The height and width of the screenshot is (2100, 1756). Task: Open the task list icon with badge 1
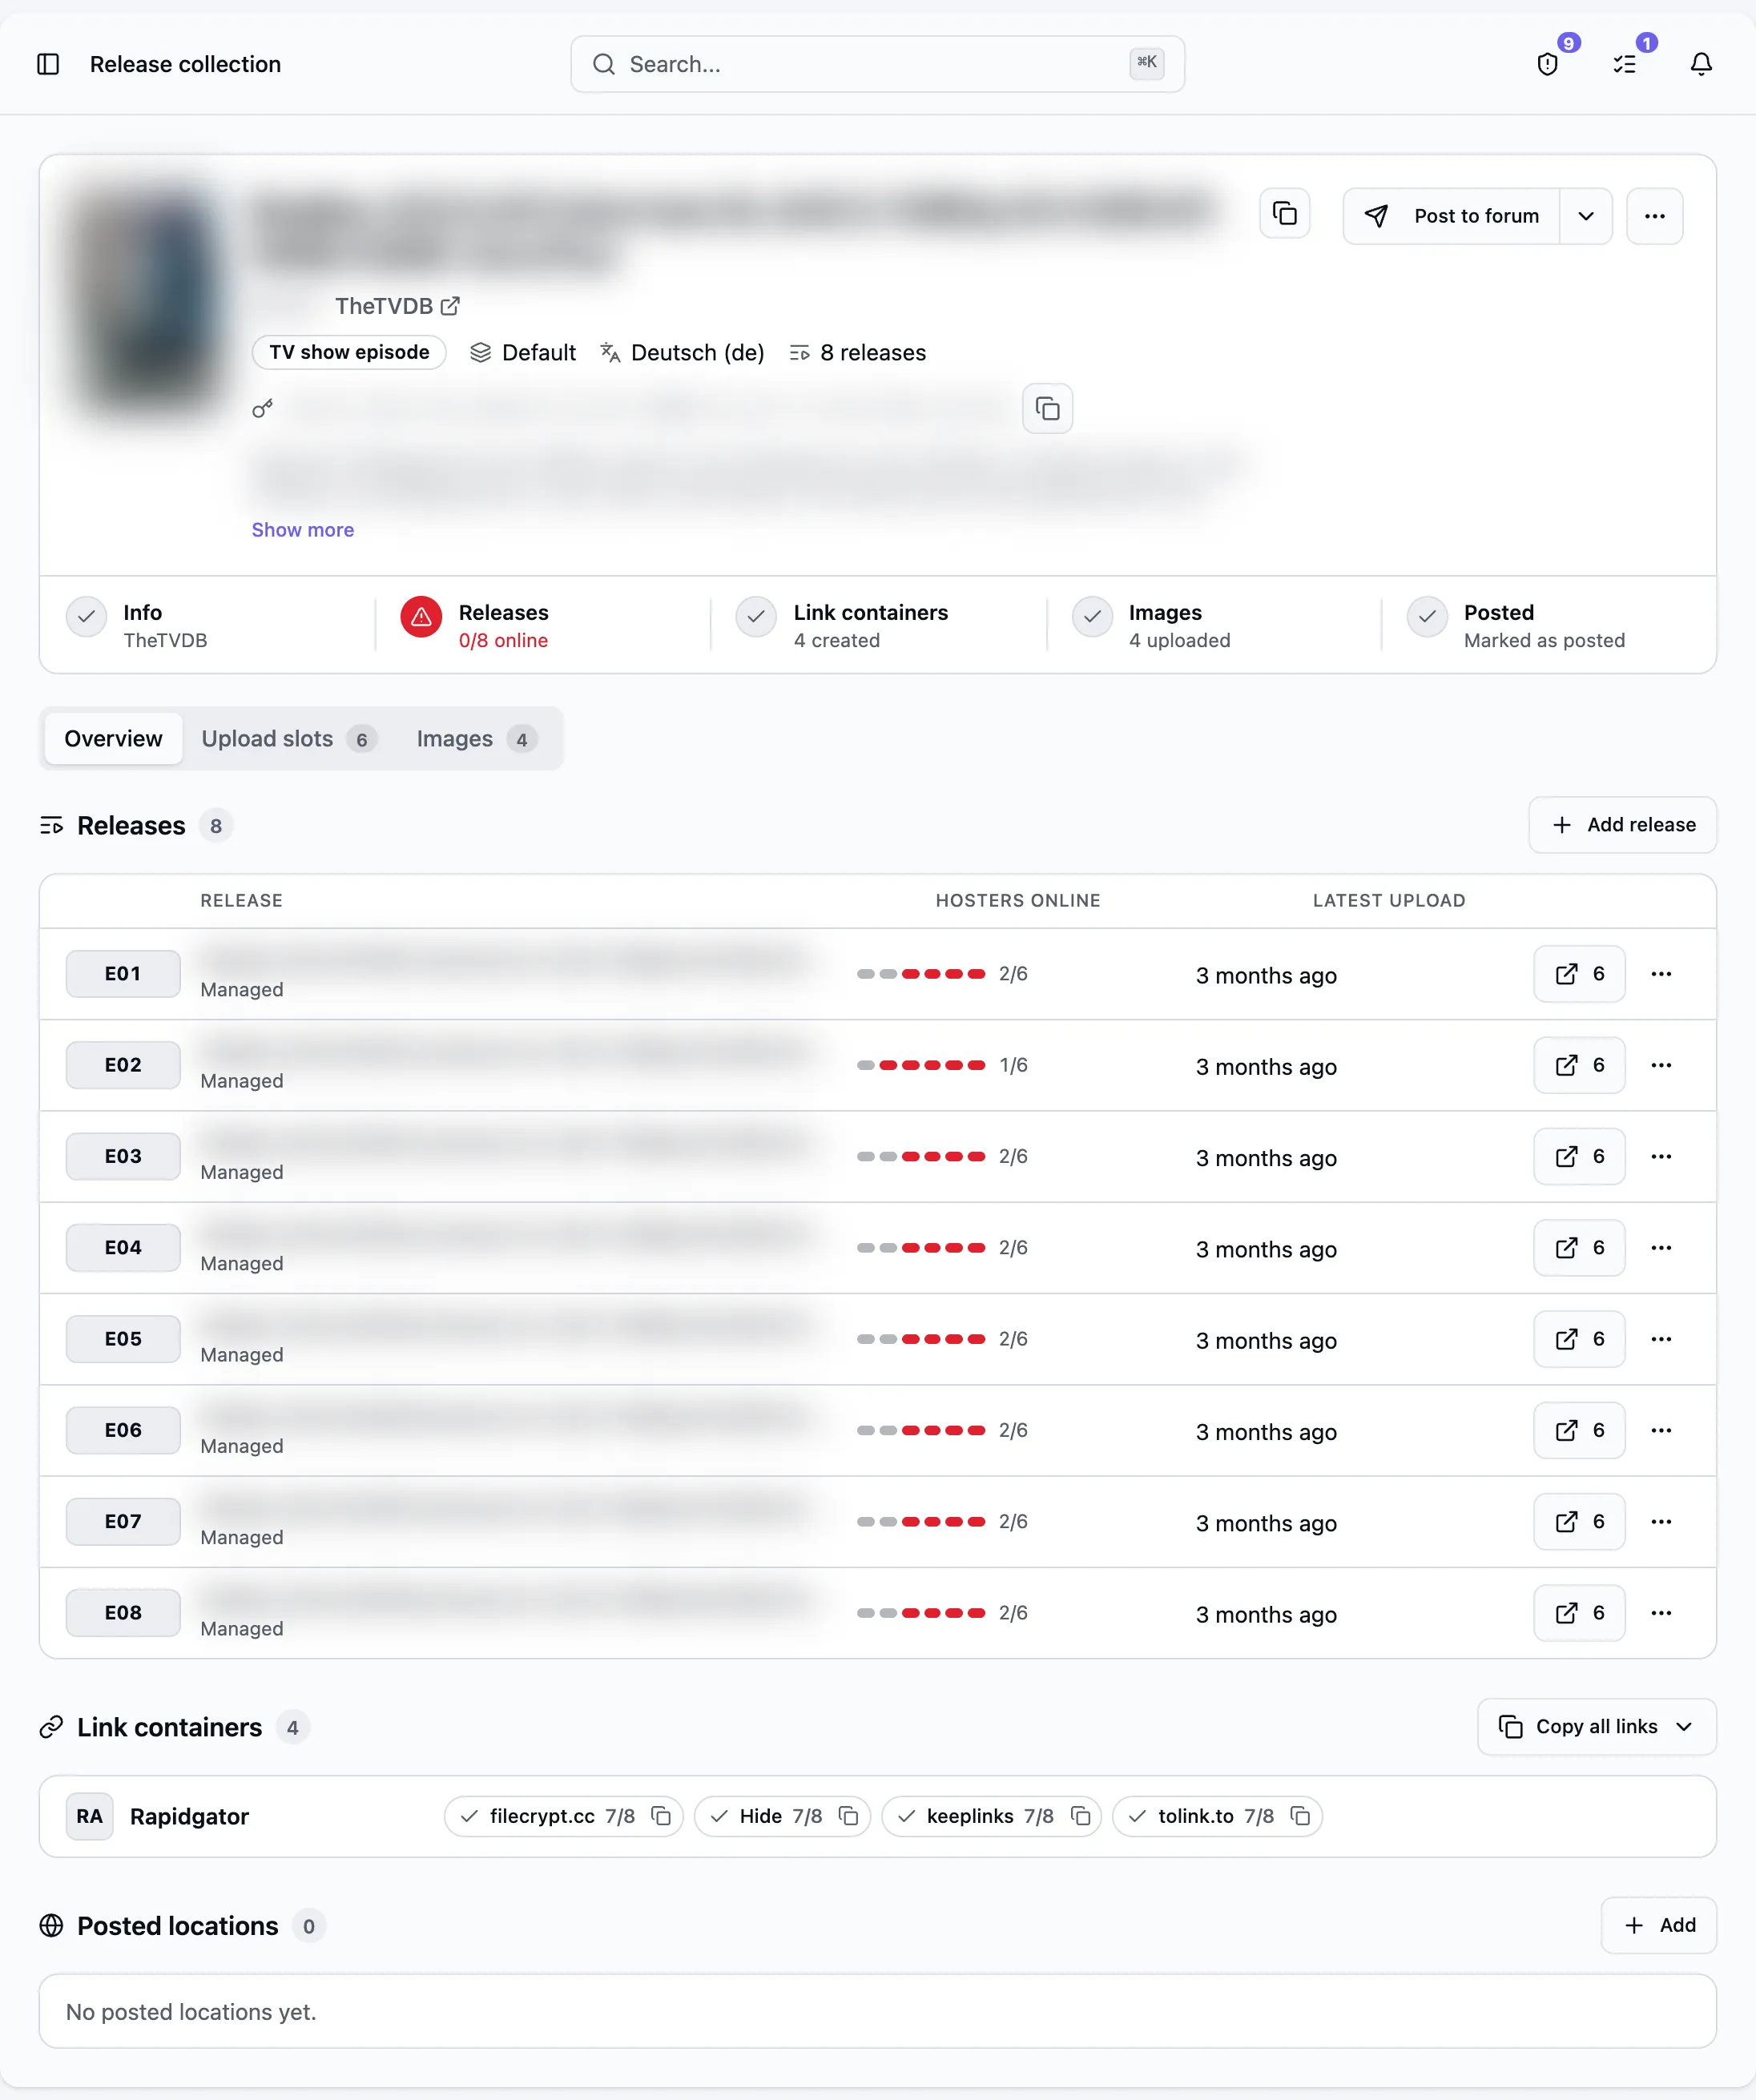point(1625,64)
